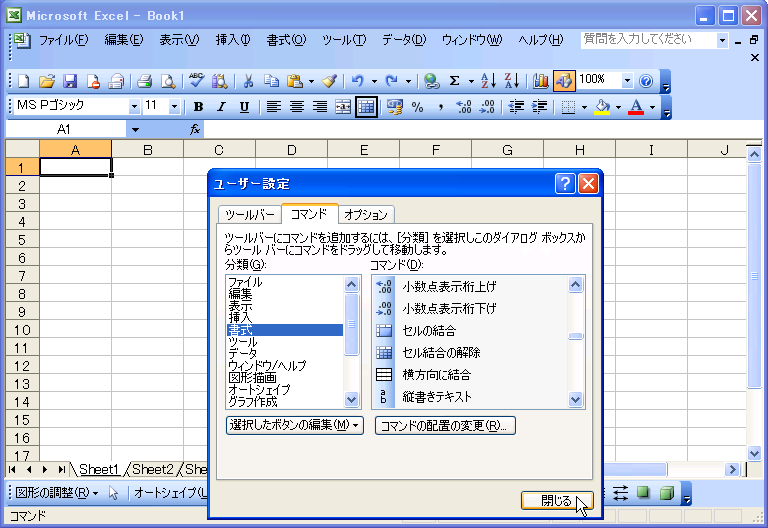Expand the Font Color dropdown arrow
This screenshot has height=528, width=768.
(652, 107)
